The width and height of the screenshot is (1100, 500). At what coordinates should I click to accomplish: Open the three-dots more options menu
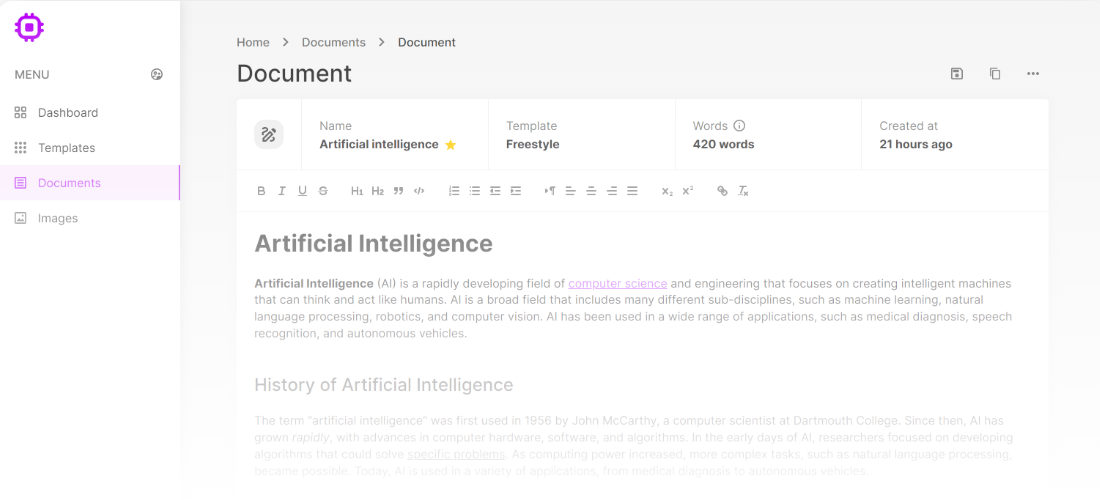point(1033,74)
